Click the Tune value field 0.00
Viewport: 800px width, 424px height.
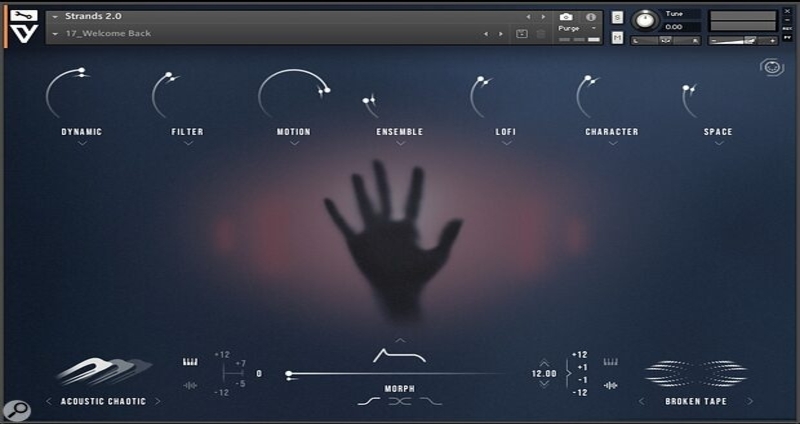(681, 27)
